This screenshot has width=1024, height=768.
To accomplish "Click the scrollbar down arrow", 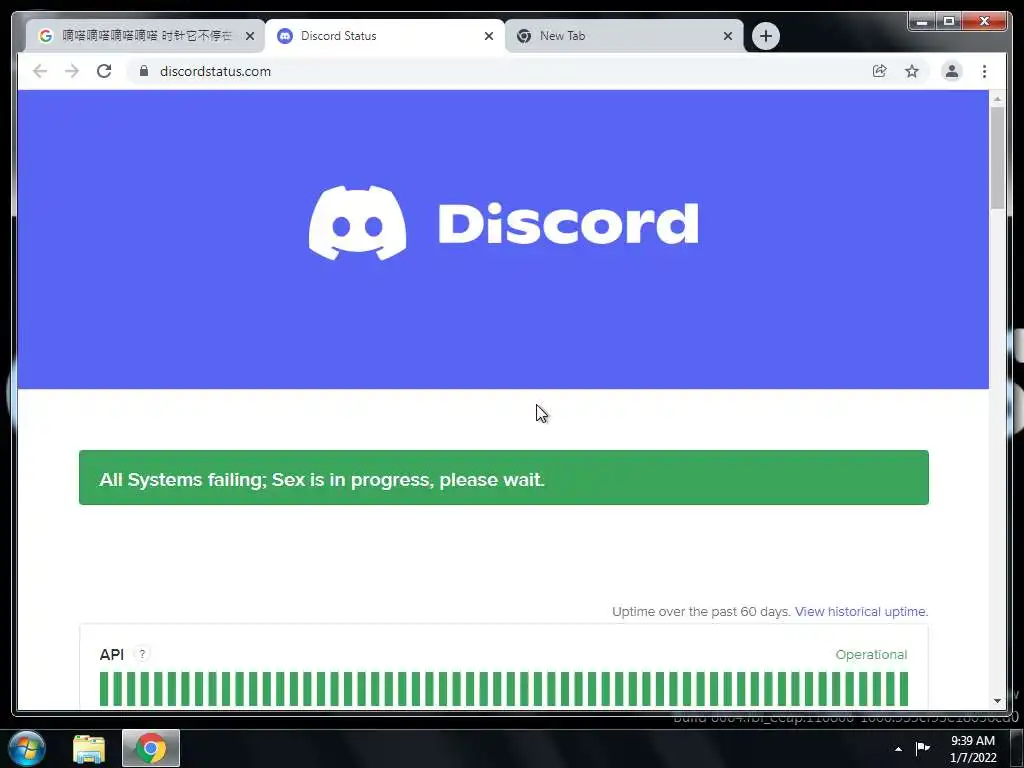I will pyautogui.click(x=997, y=701).
